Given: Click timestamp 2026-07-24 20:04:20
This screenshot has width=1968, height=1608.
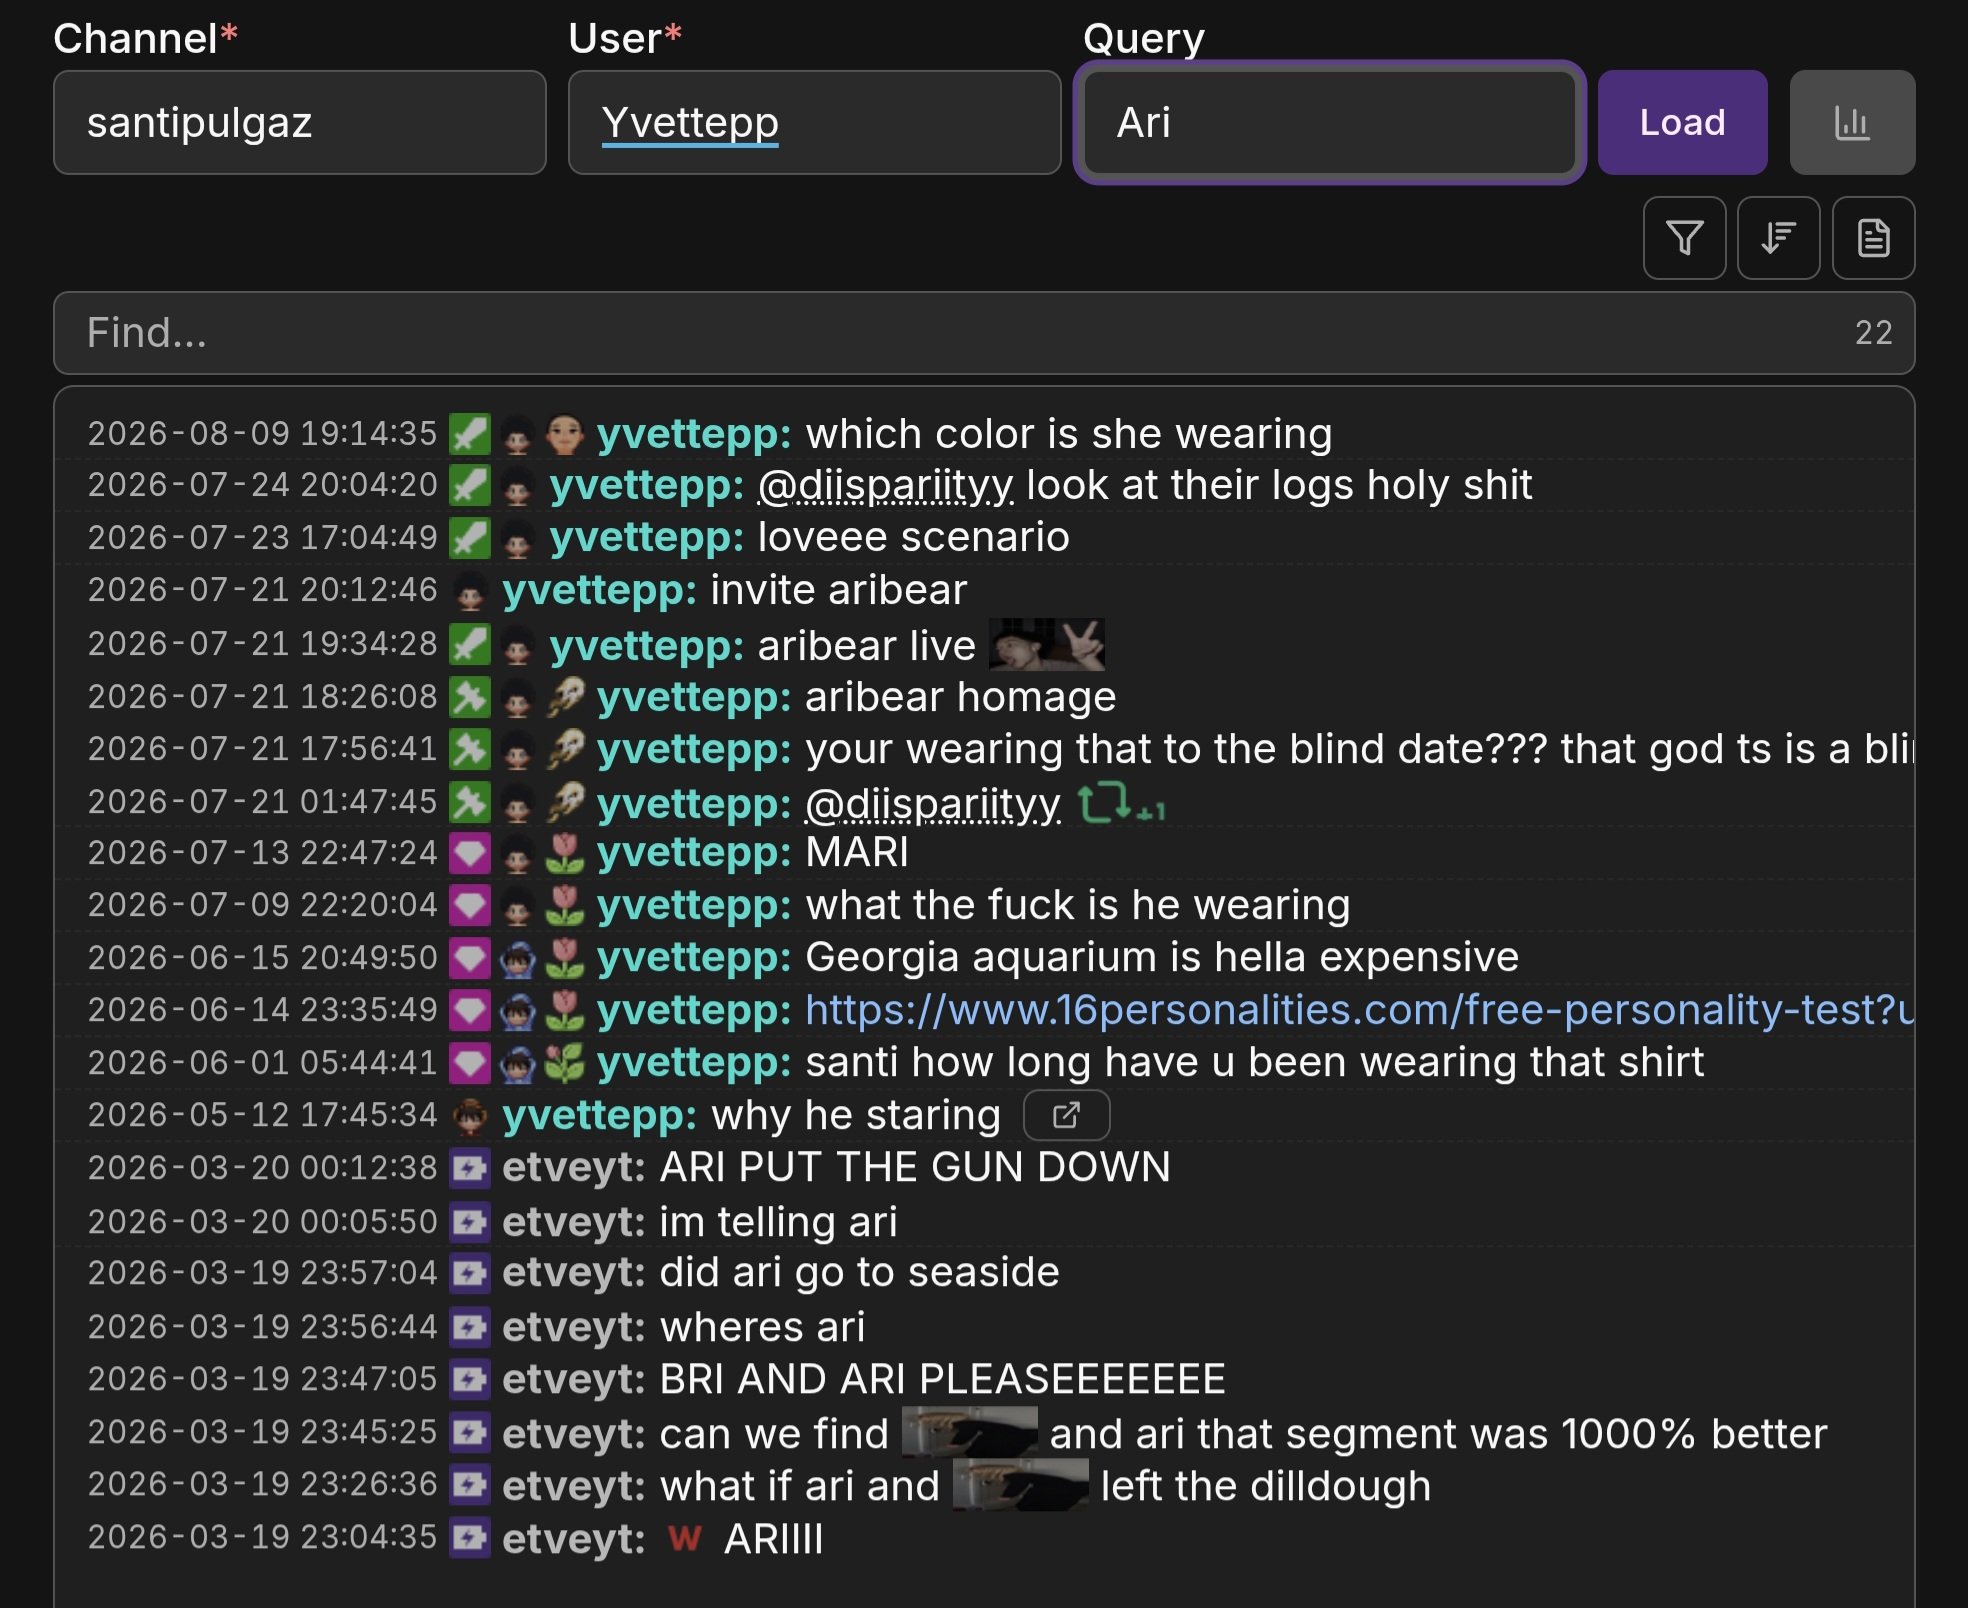Looking at the screenshot, I should [262, 485].
